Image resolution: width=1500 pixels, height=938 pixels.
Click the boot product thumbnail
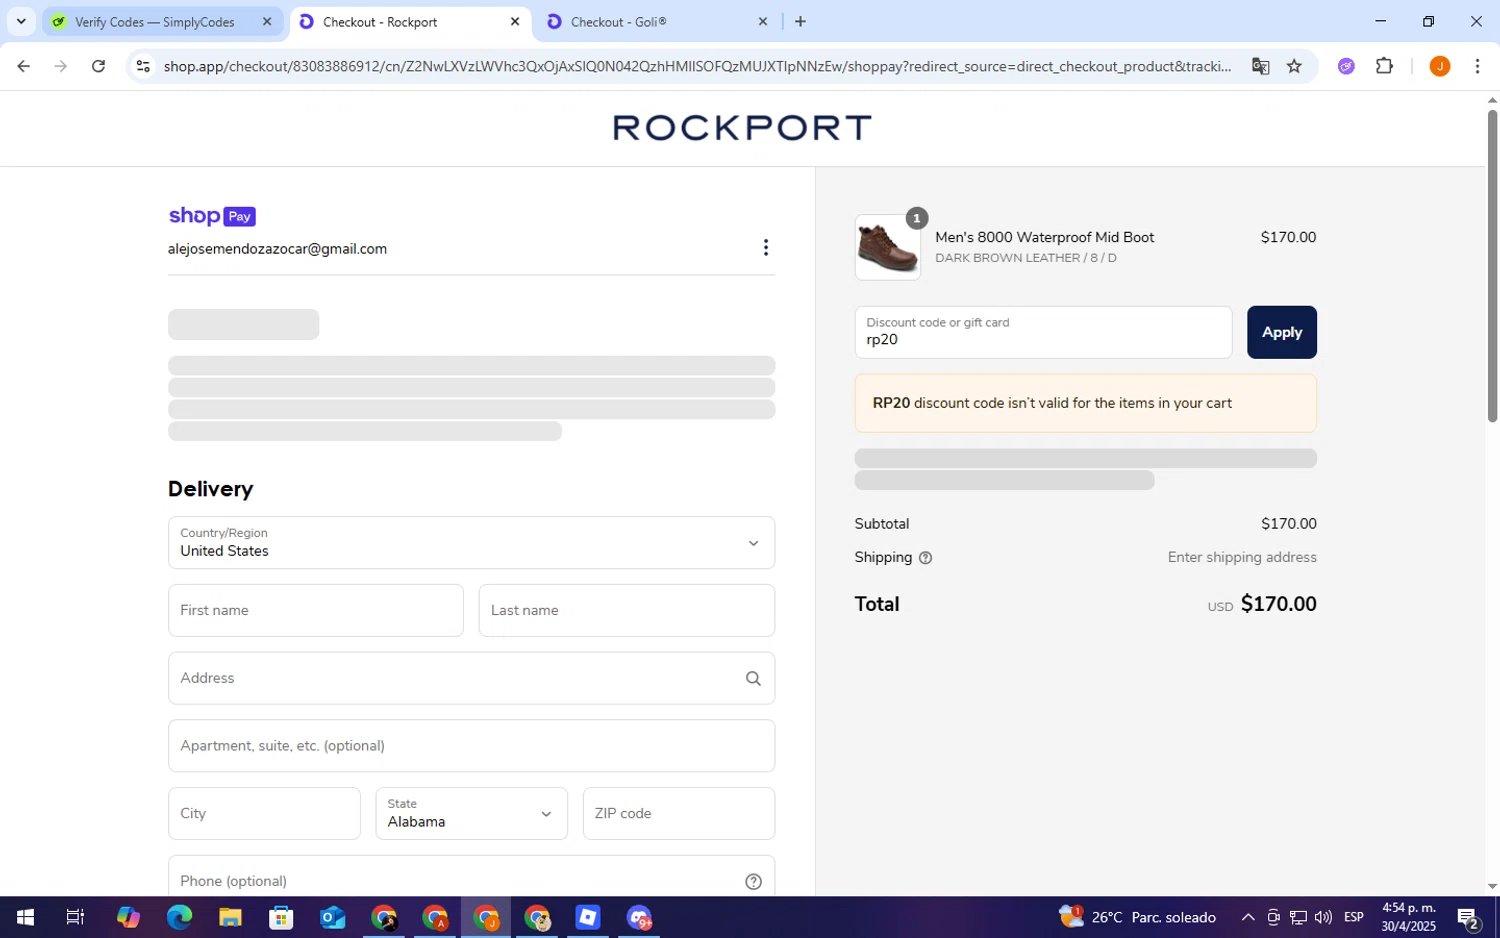888,247
